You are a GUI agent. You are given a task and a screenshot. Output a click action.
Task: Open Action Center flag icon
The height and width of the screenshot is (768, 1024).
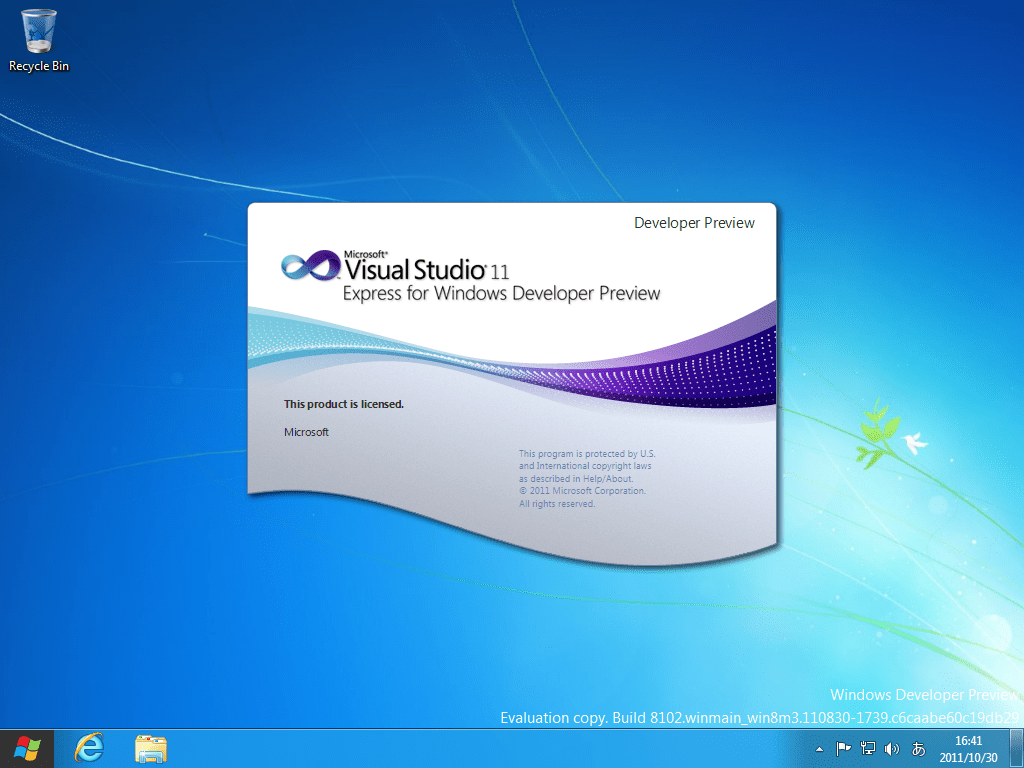pyautogui.click(x=843, y=748)
